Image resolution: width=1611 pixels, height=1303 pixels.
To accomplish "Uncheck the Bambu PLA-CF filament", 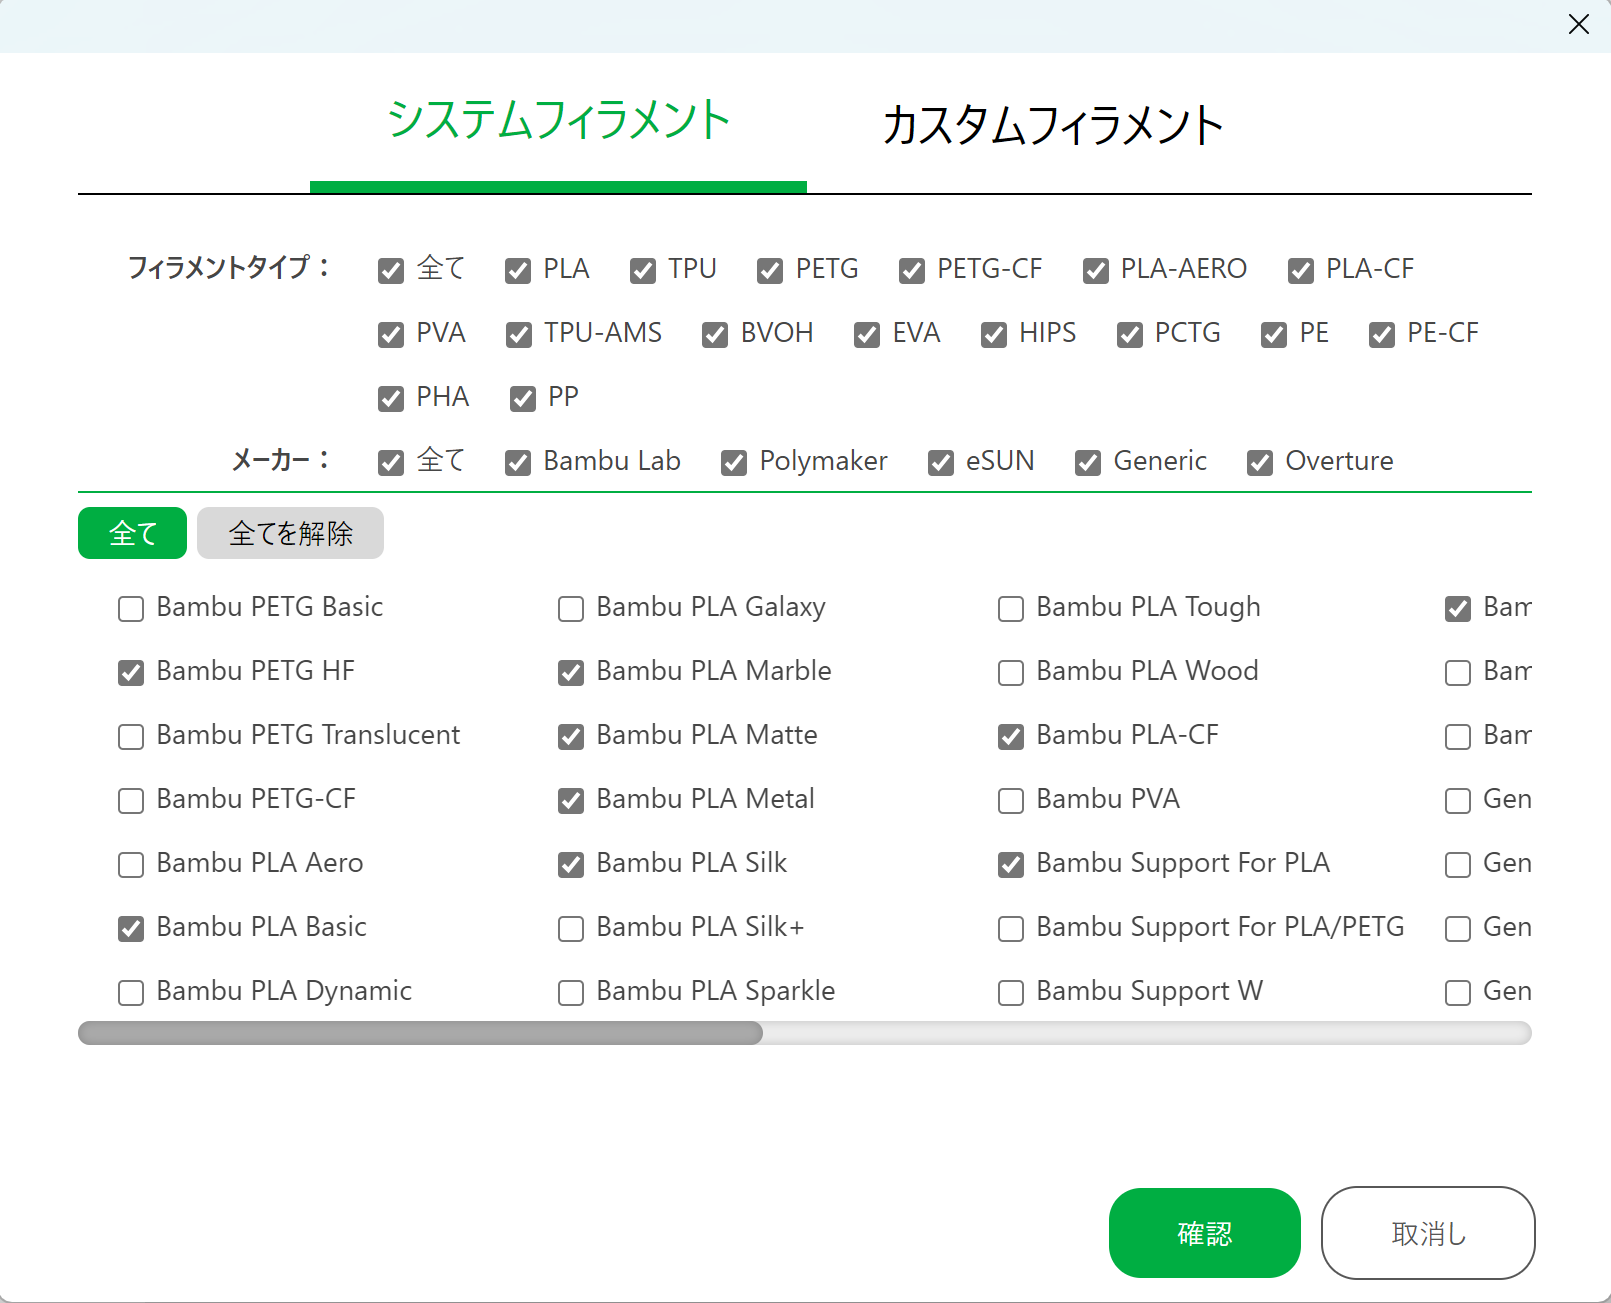I will click(1011, 736).
